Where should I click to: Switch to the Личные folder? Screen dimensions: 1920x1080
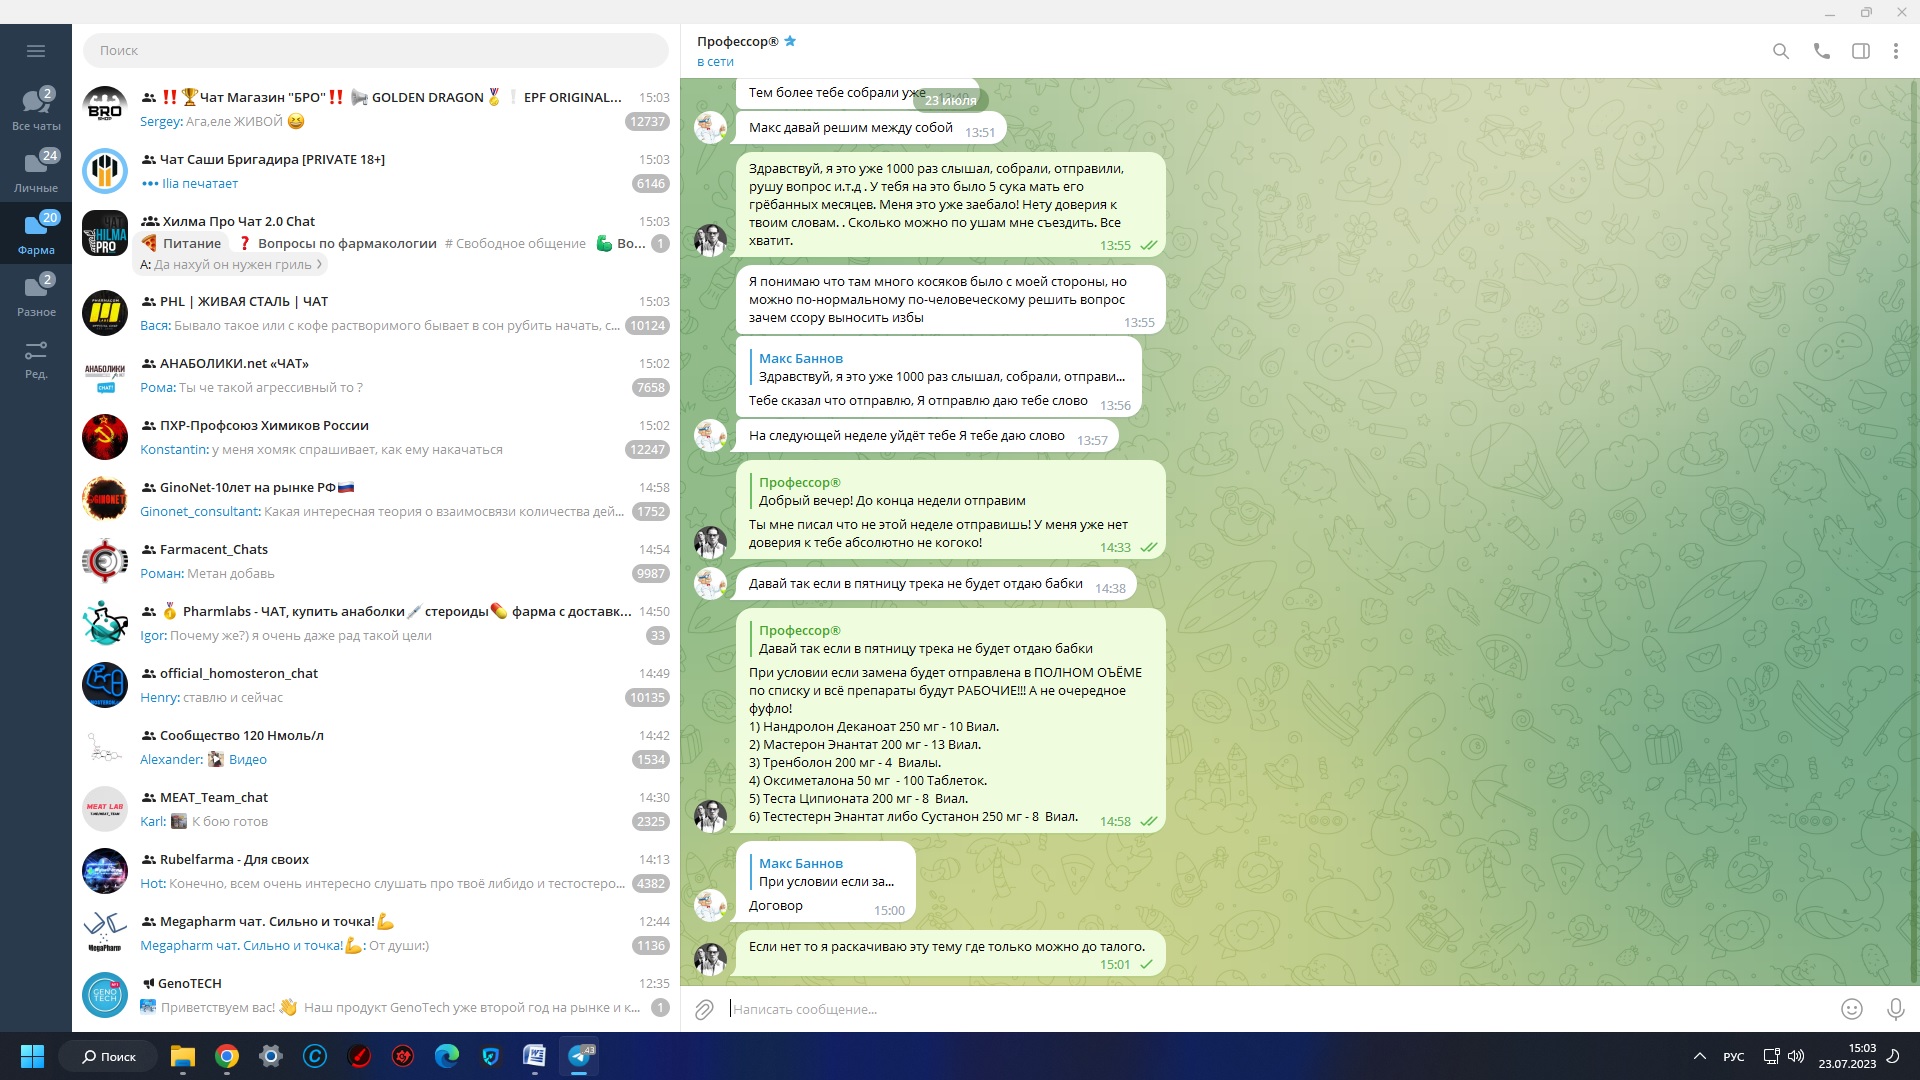point(36,171)
